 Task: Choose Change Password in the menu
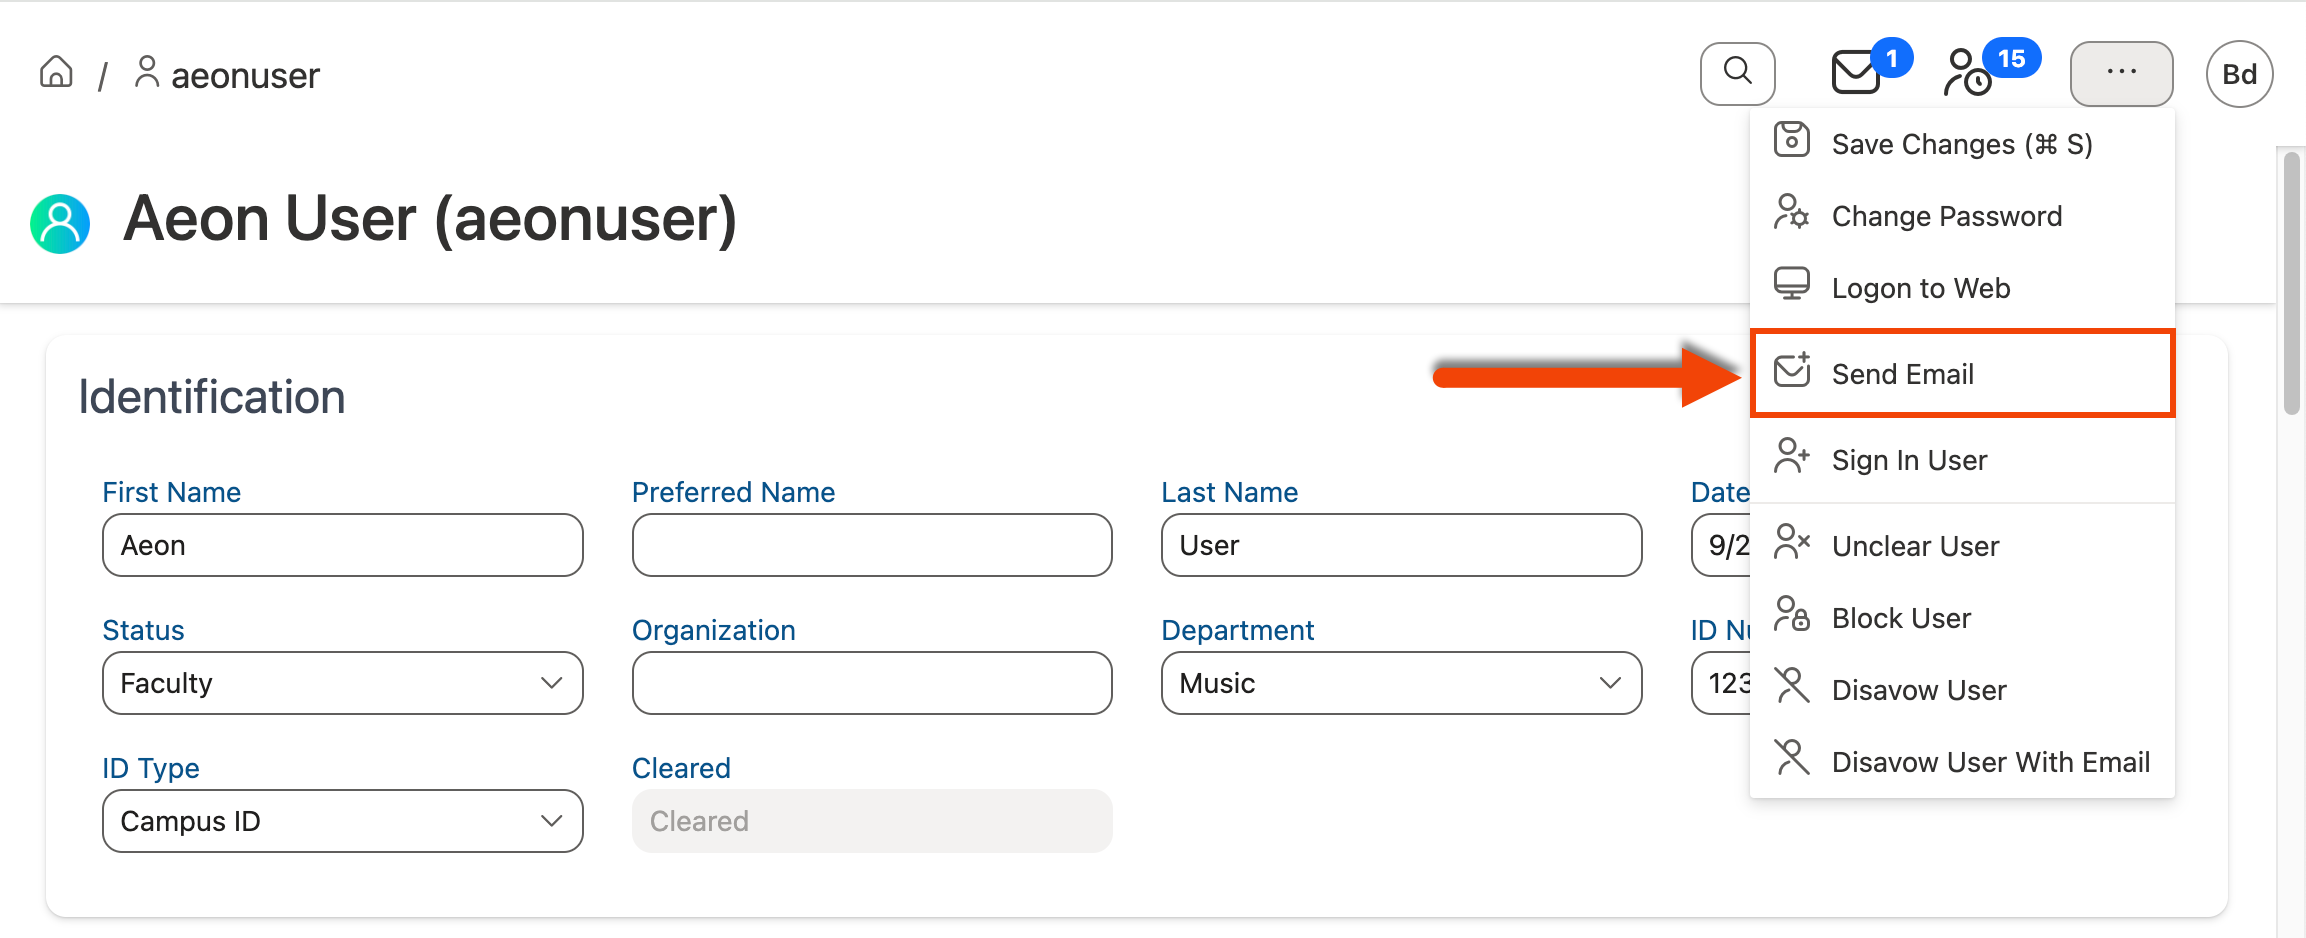point(1946,216)
